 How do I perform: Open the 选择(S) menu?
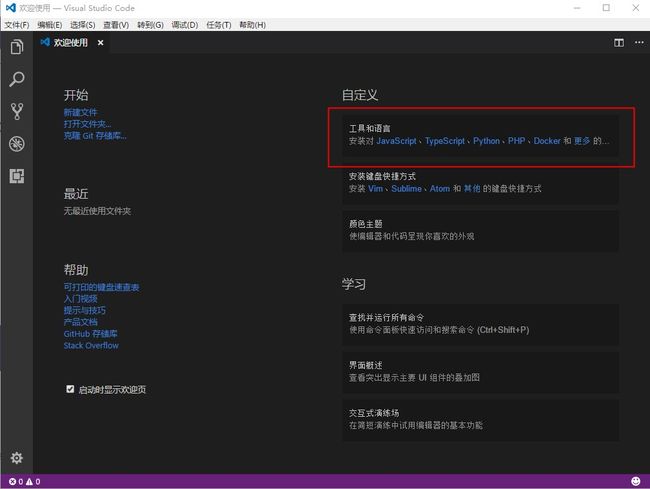pos(82,25)
